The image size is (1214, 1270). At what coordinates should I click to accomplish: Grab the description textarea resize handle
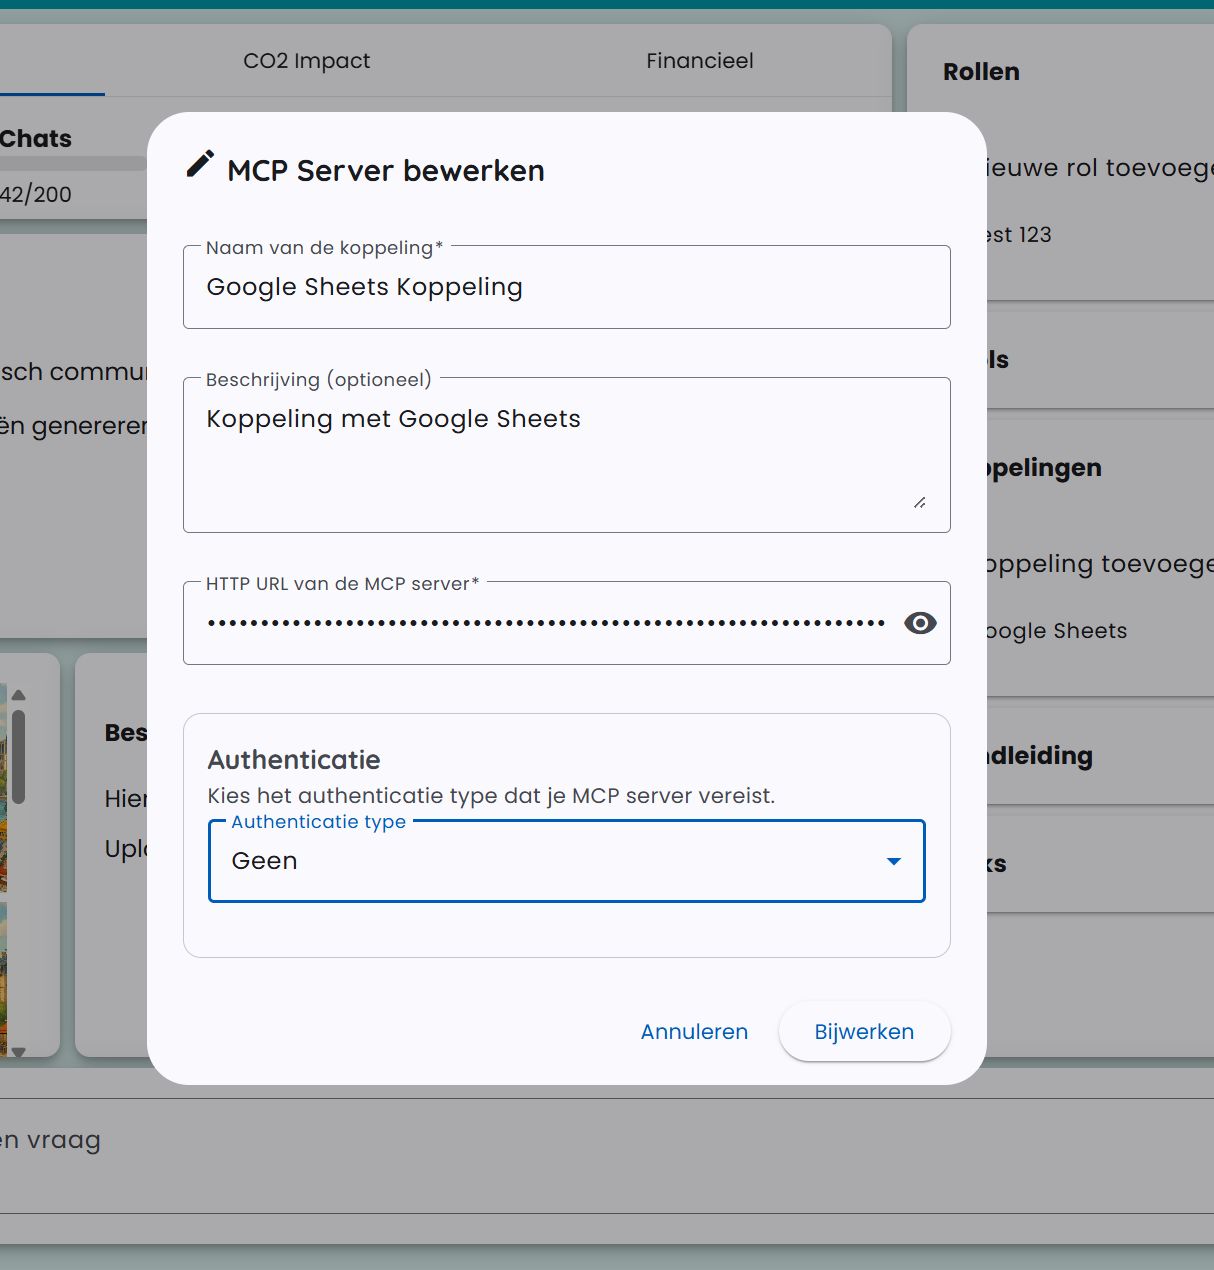[919, 502]
